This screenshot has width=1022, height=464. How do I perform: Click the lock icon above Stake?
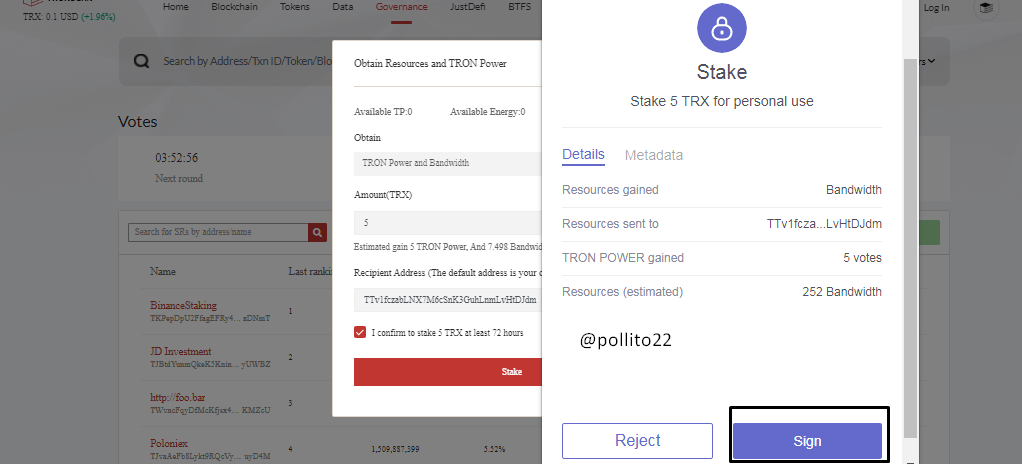(722, 28)
